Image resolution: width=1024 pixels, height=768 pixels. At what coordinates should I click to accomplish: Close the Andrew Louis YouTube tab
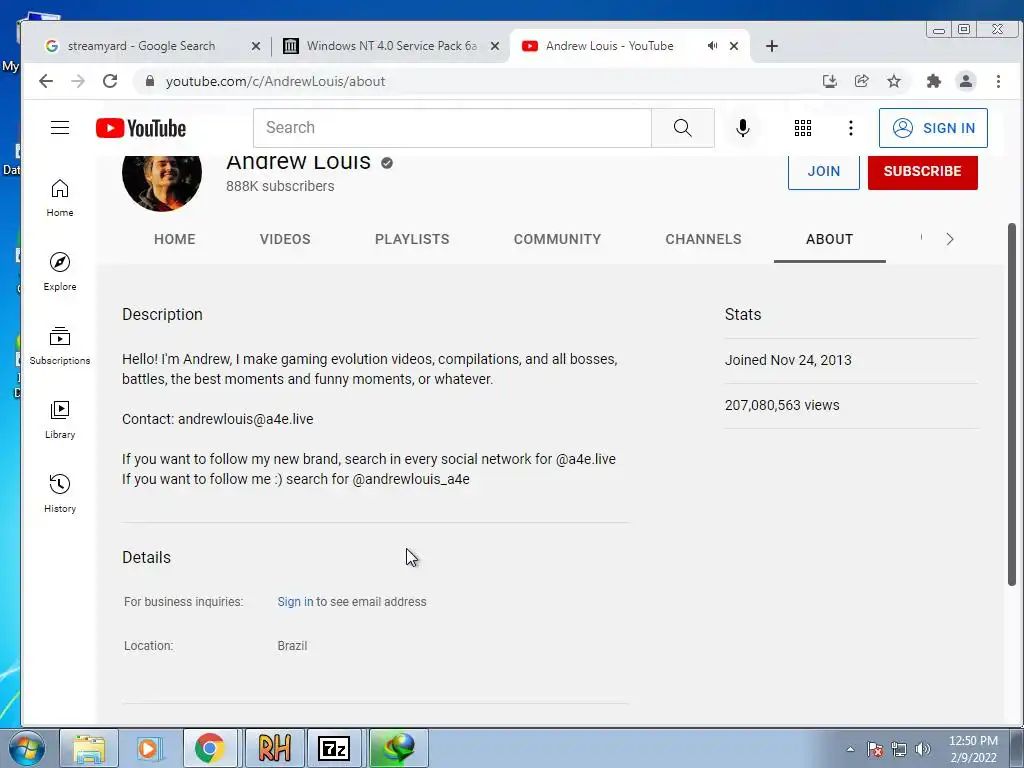(734, 46)
